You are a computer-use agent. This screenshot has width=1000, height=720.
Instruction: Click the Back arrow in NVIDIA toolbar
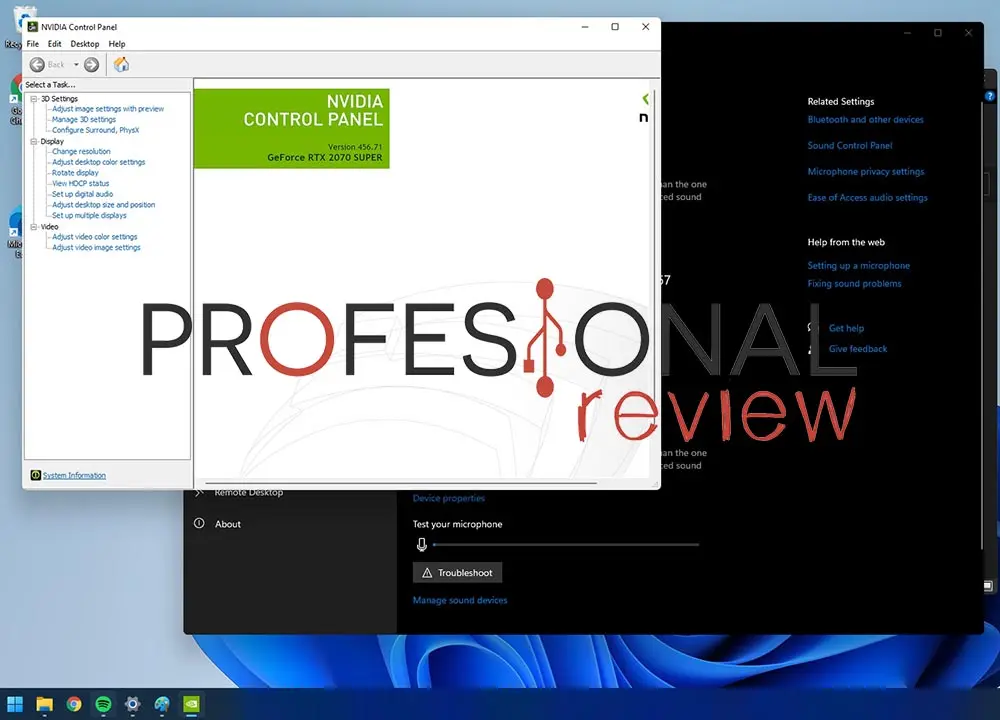click(x=38, y=64)
